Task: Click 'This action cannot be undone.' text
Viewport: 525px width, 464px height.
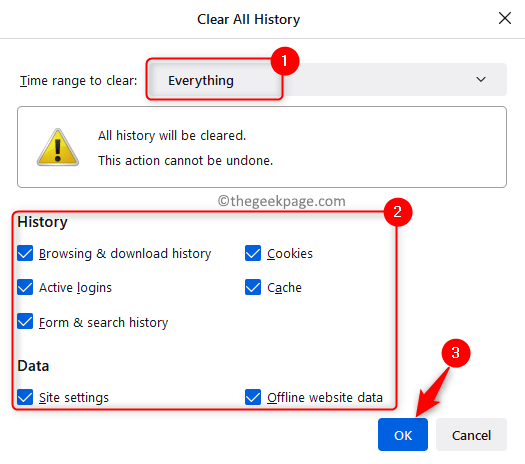Action: pos(185,161)
